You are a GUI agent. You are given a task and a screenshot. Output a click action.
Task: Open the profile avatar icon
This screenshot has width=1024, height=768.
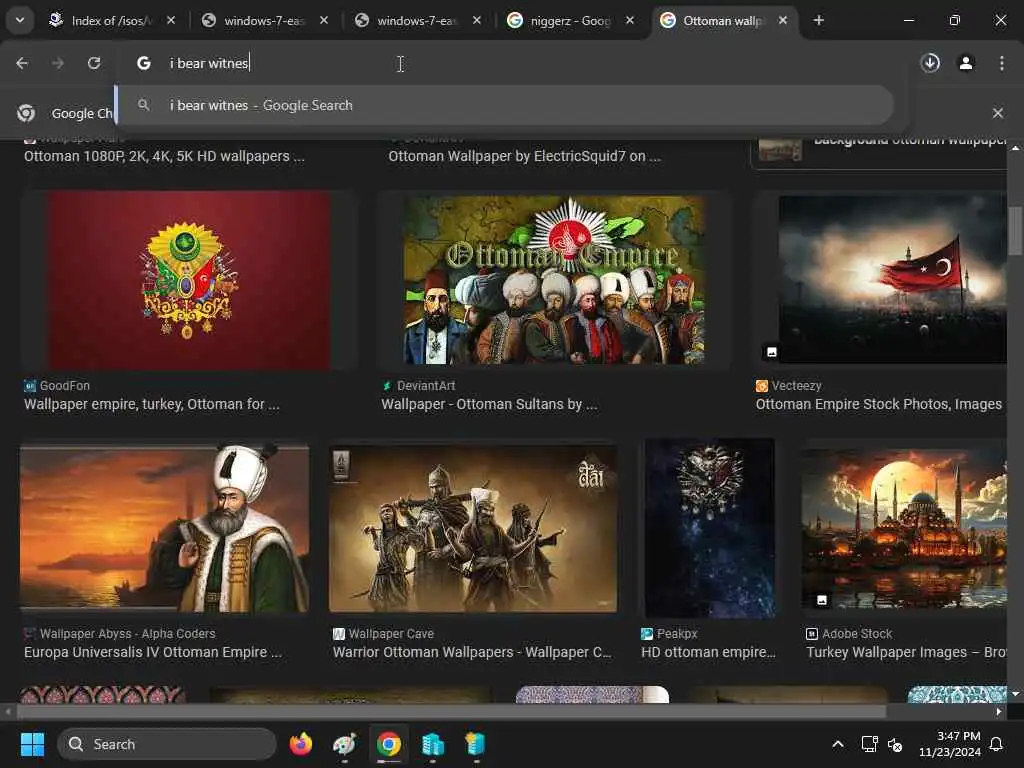coord(966,63)
